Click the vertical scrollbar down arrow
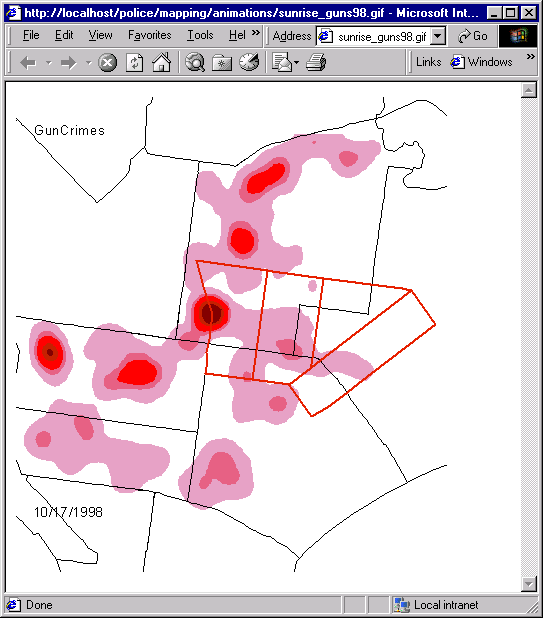This screenshot has height=618, width=543. 528,584
